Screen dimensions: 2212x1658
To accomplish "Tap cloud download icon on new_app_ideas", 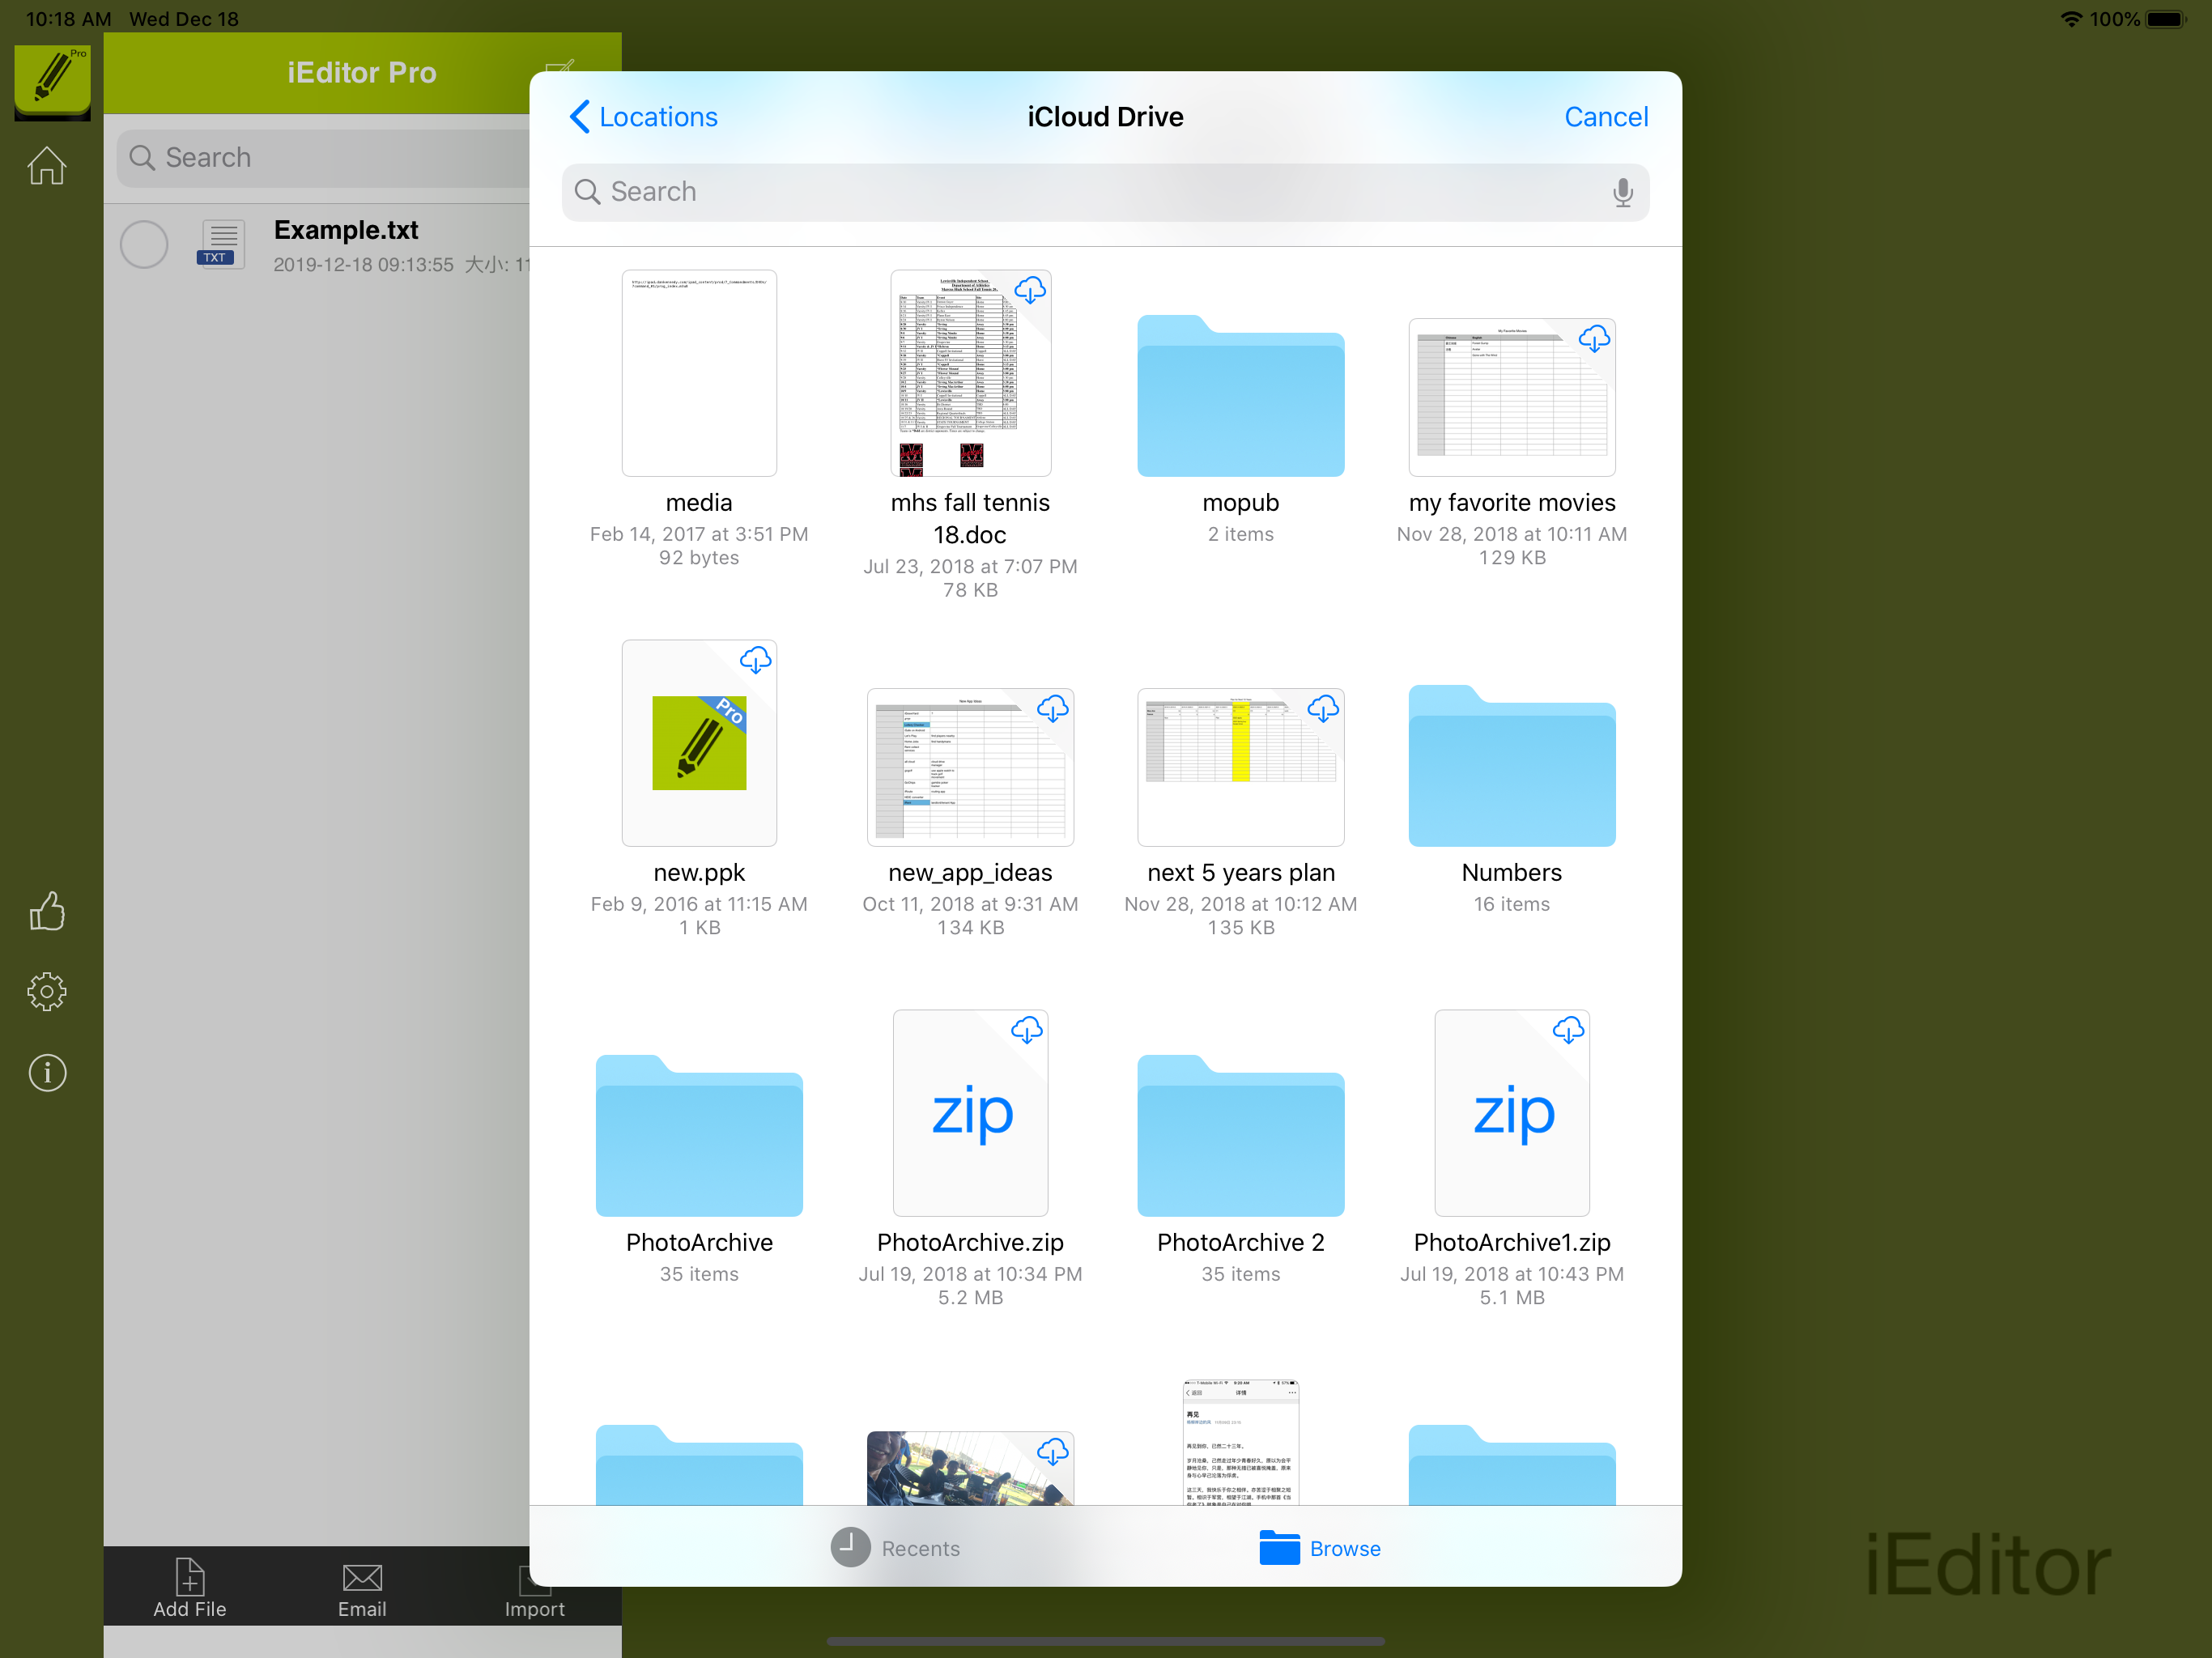I will [x=1052, y=709].
